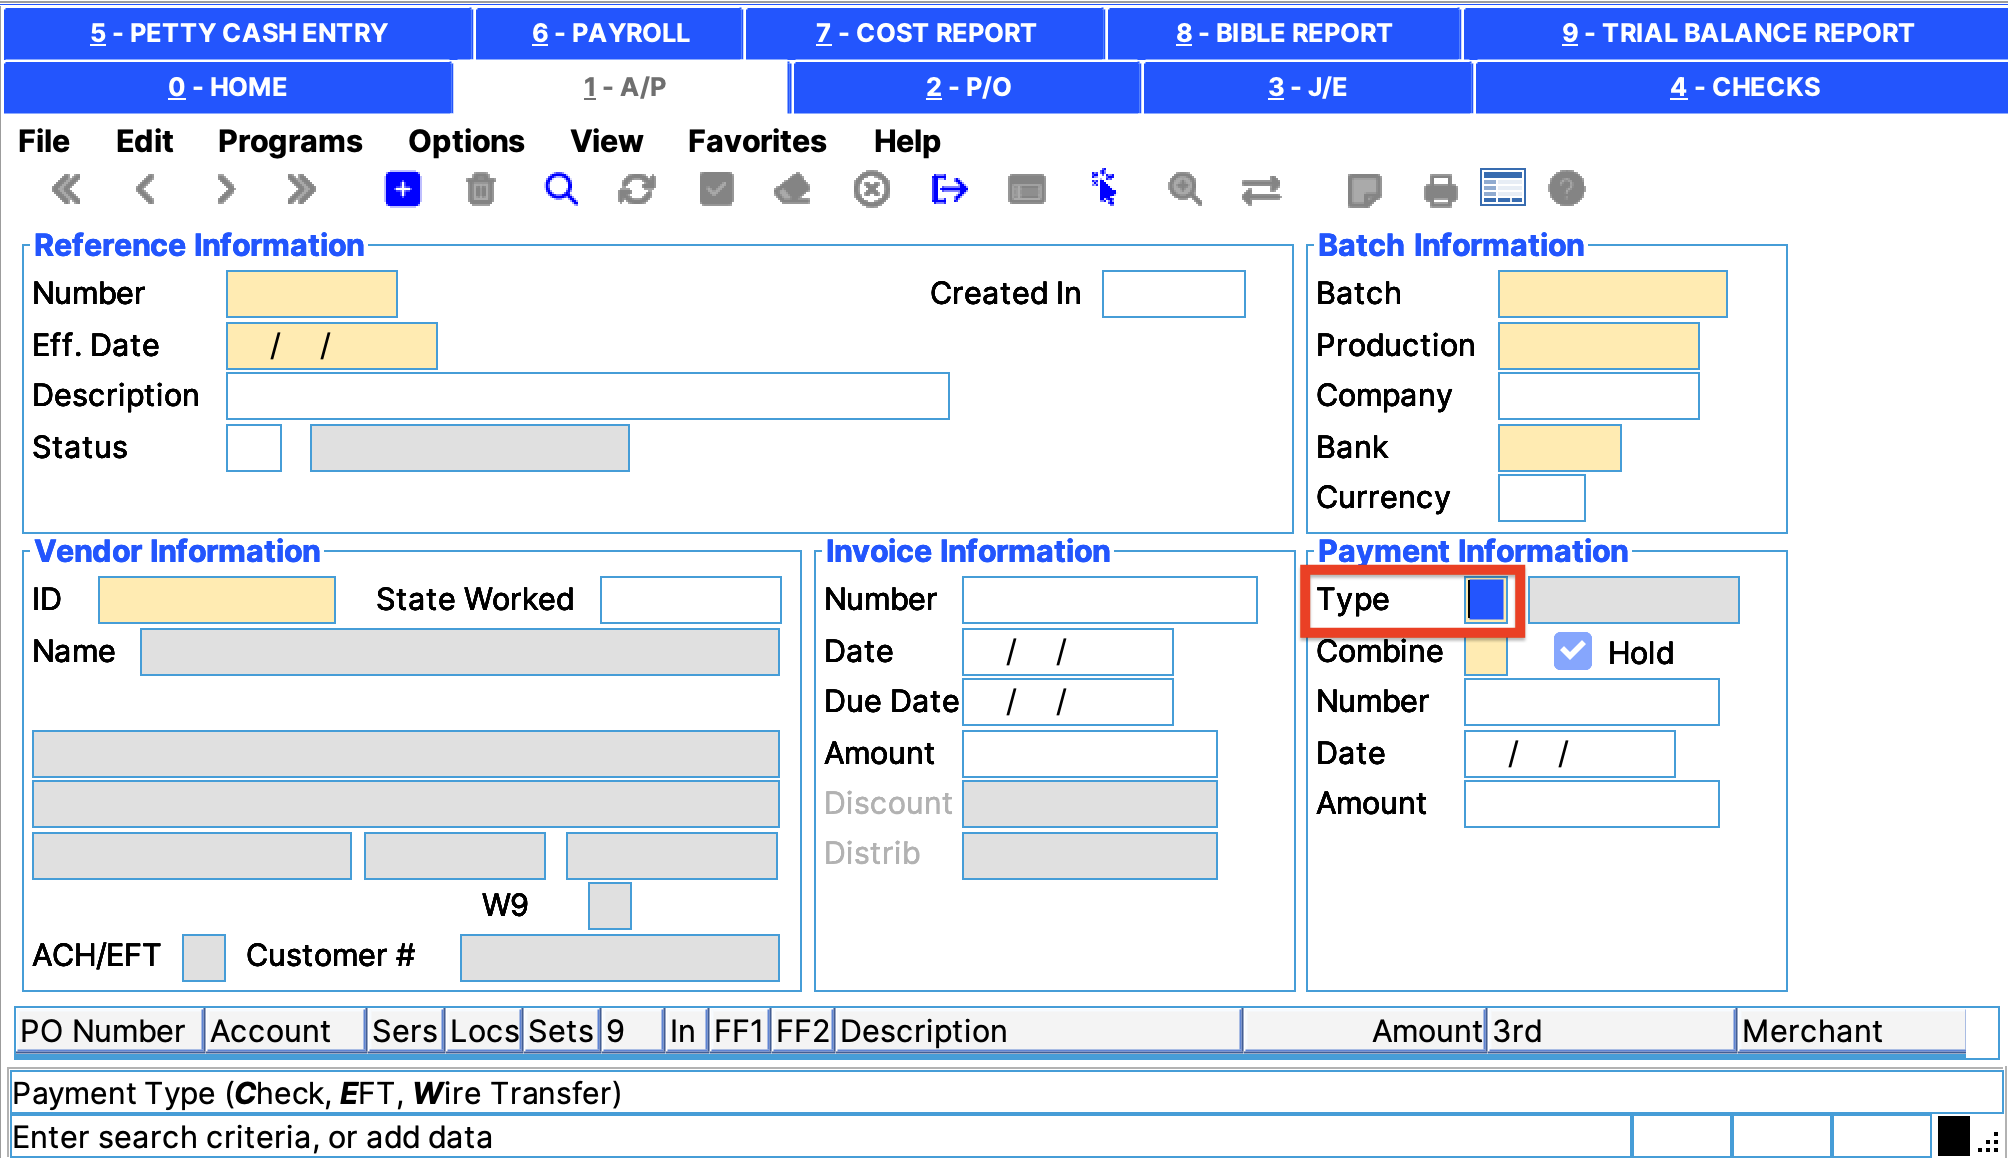Screen dimensions: 2008x1158
Task: Open the Edit menu
Action: tap(144, 141)
